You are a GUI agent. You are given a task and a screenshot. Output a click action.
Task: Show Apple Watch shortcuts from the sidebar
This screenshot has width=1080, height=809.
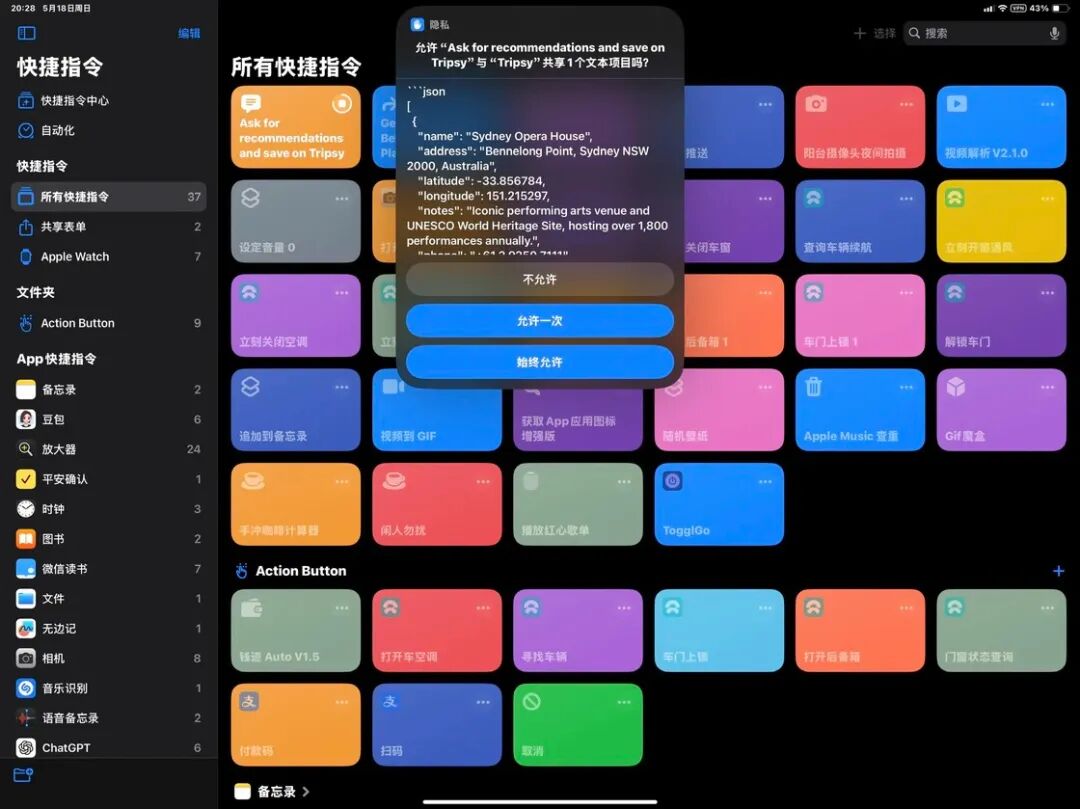(x=109, y=257)
